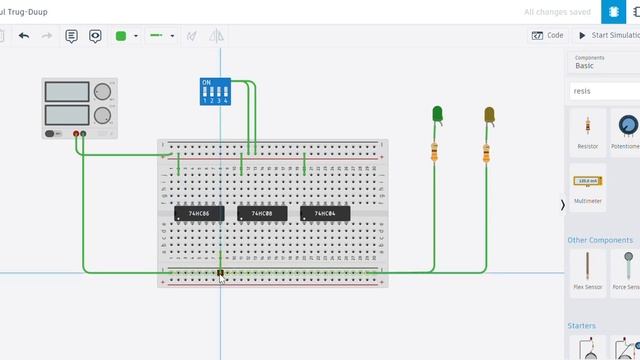The width and height of the screenshot is (640, 360).
Task: Click the component search field containing resis
Action: coord(605,91)
